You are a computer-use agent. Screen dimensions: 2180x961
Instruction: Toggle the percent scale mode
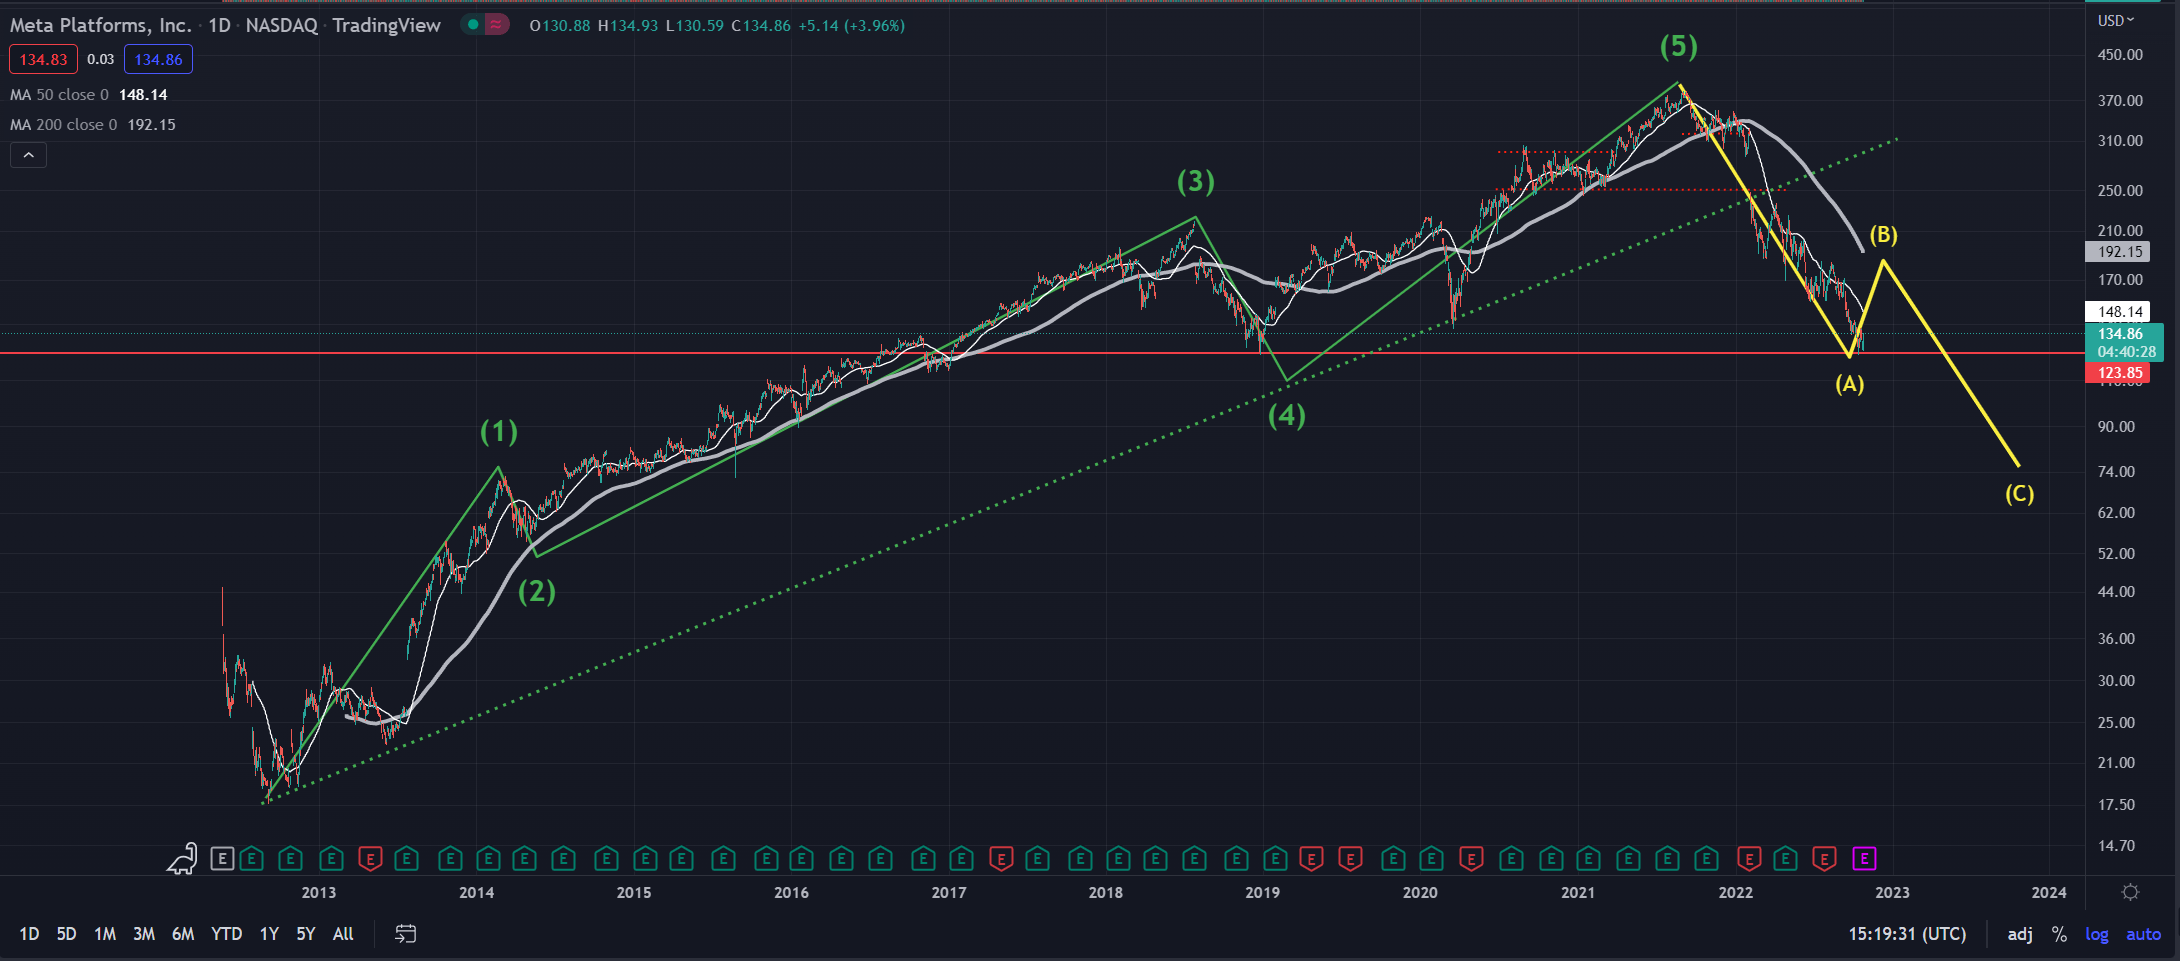[x=2059, y=934]
